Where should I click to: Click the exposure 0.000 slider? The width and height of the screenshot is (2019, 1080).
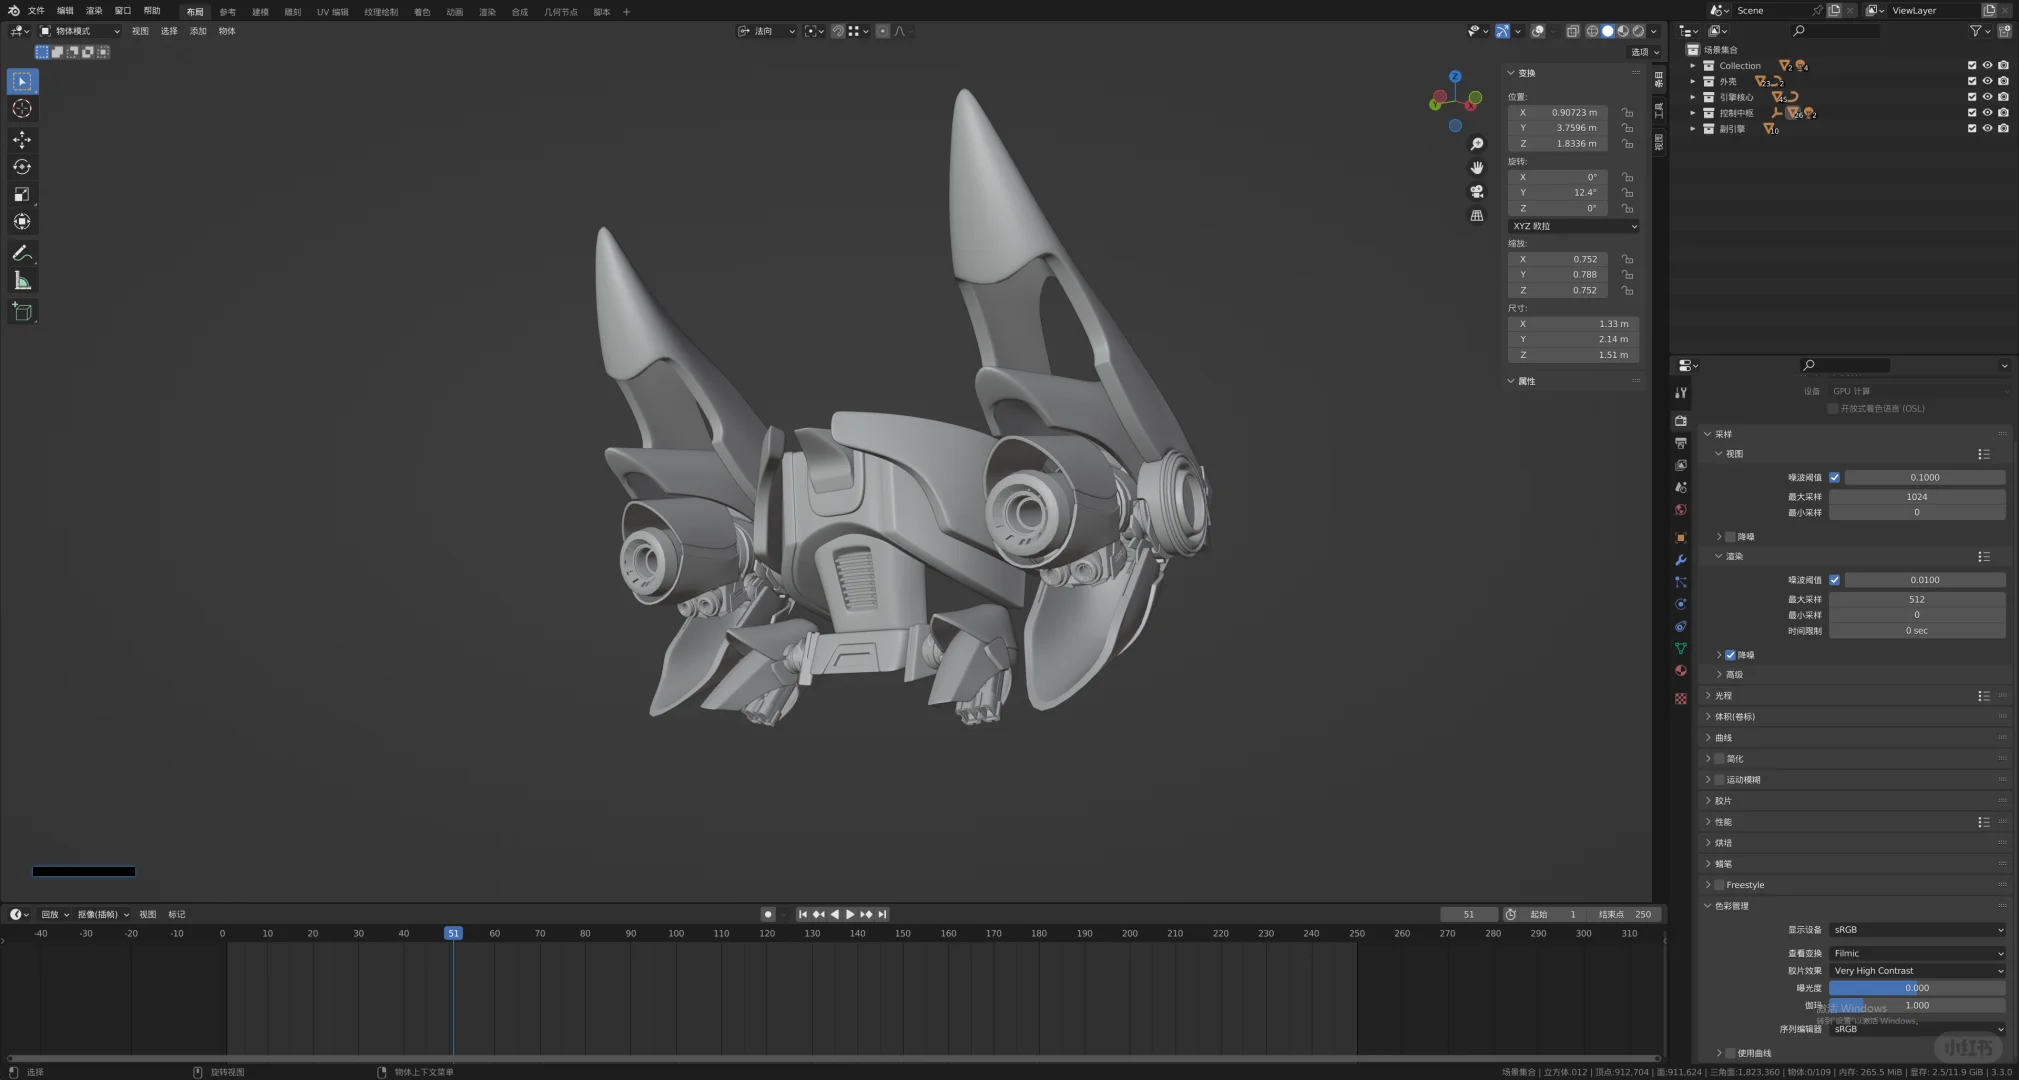click(x=1916, y=988)
